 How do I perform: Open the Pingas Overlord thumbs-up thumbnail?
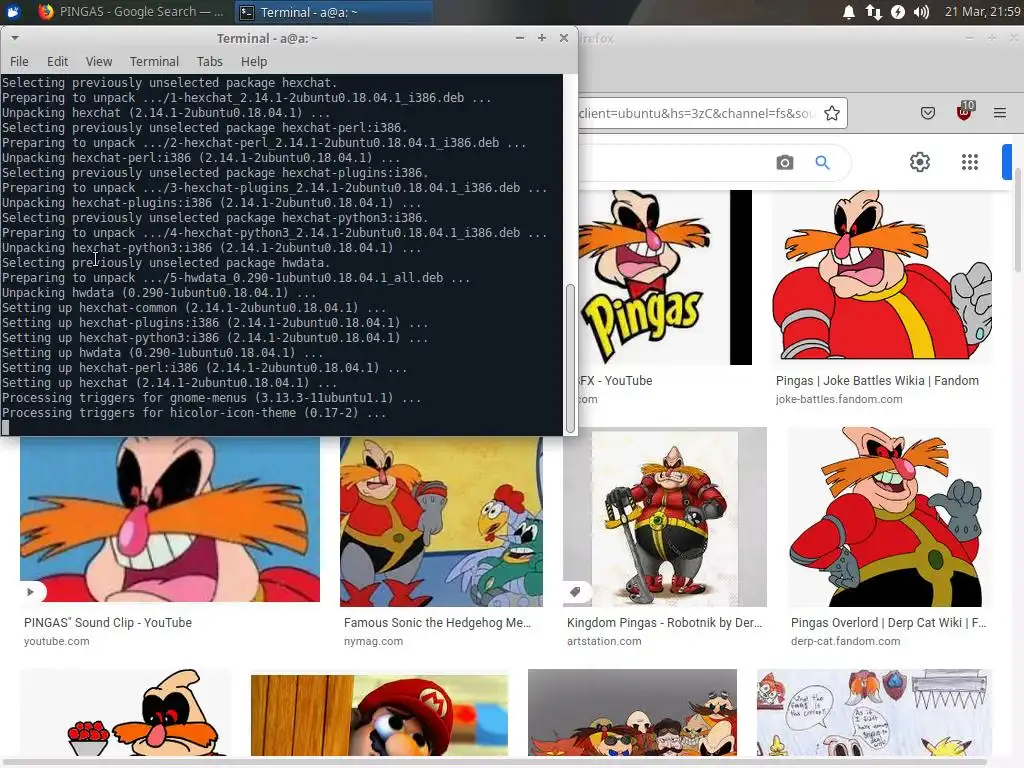point(889,517)
